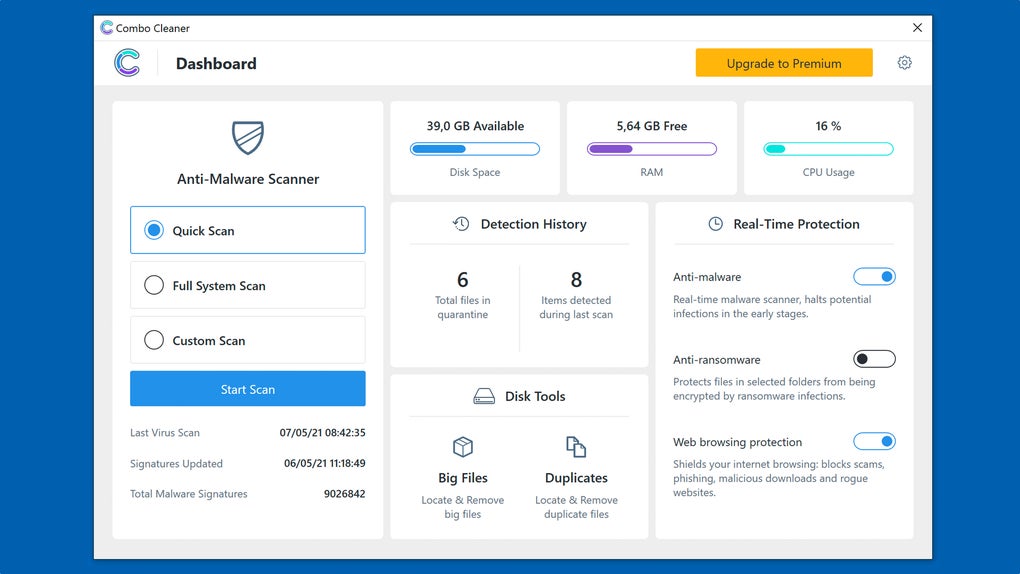Click the Disk Tools heading

pyautogui.click(x=535, y=396)
